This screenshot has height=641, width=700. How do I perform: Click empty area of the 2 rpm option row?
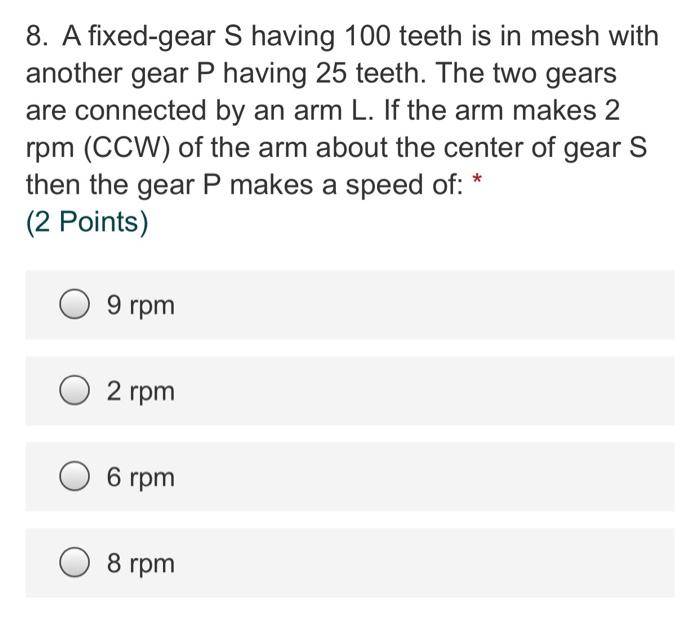(x=424, y=391)
